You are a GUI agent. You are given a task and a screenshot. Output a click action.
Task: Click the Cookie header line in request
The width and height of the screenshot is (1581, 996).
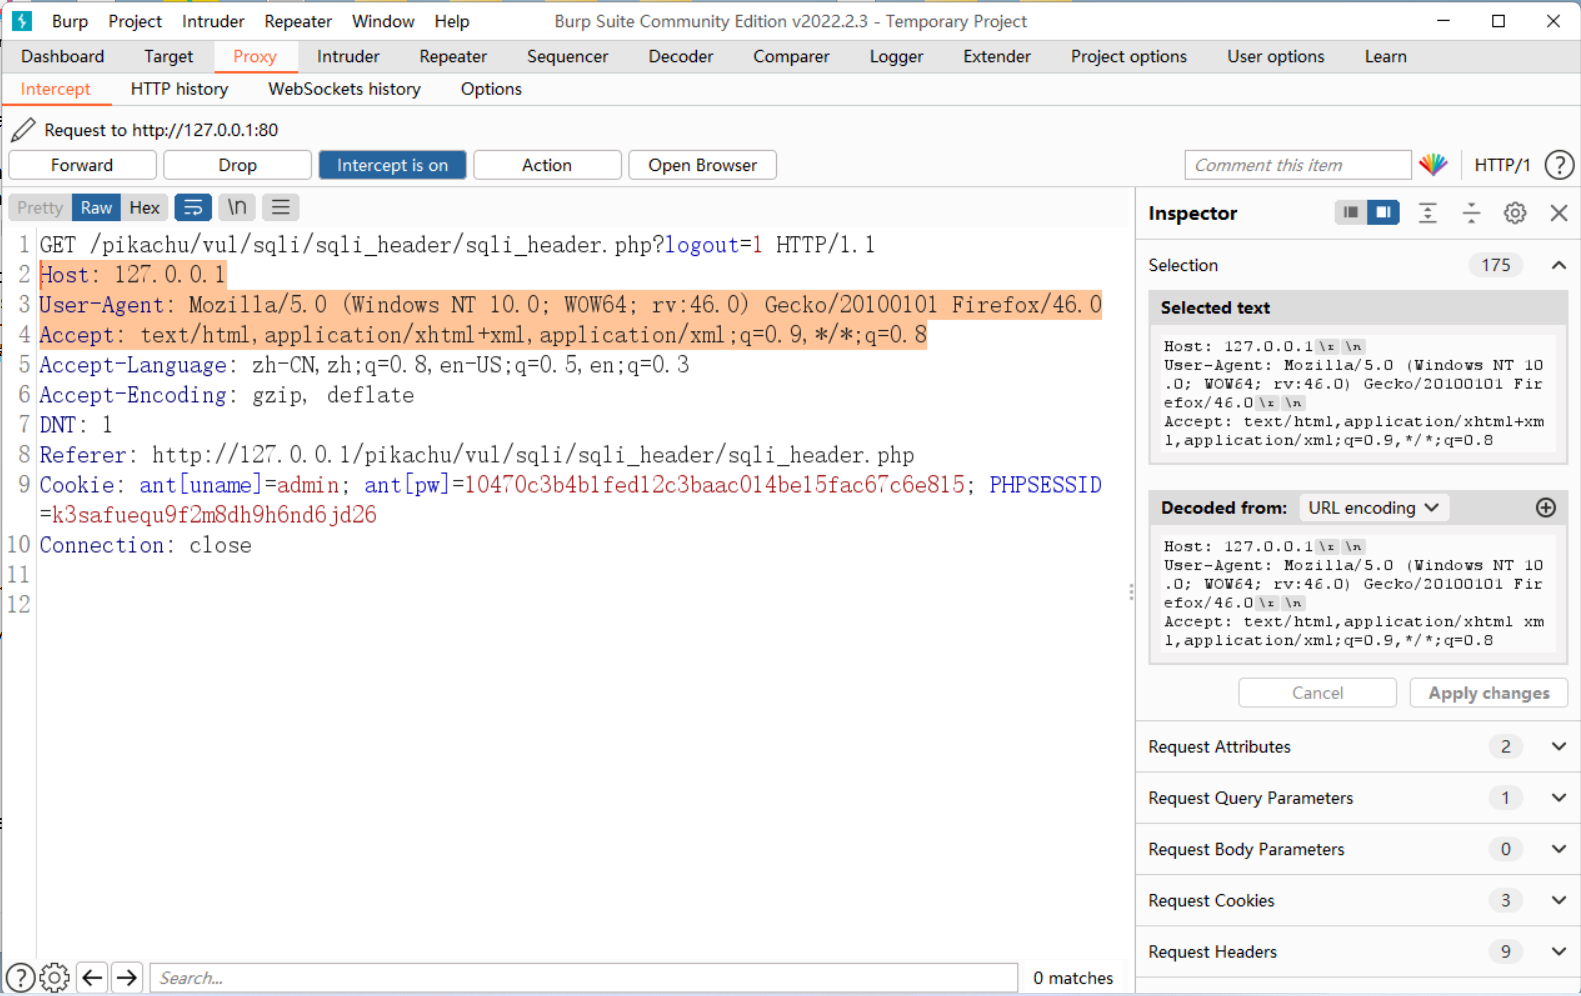pos(570,500)
